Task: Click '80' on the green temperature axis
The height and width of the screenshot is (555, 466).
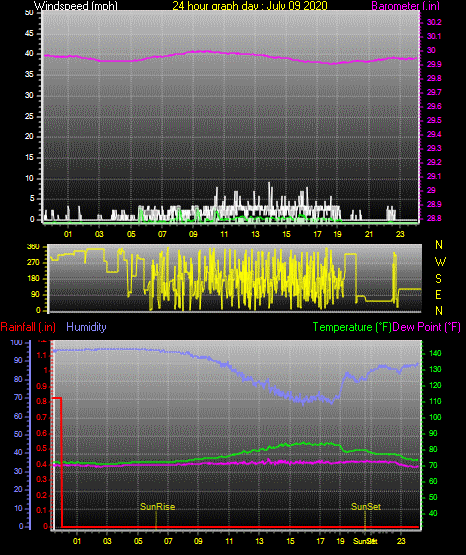Action: [433, 449]
